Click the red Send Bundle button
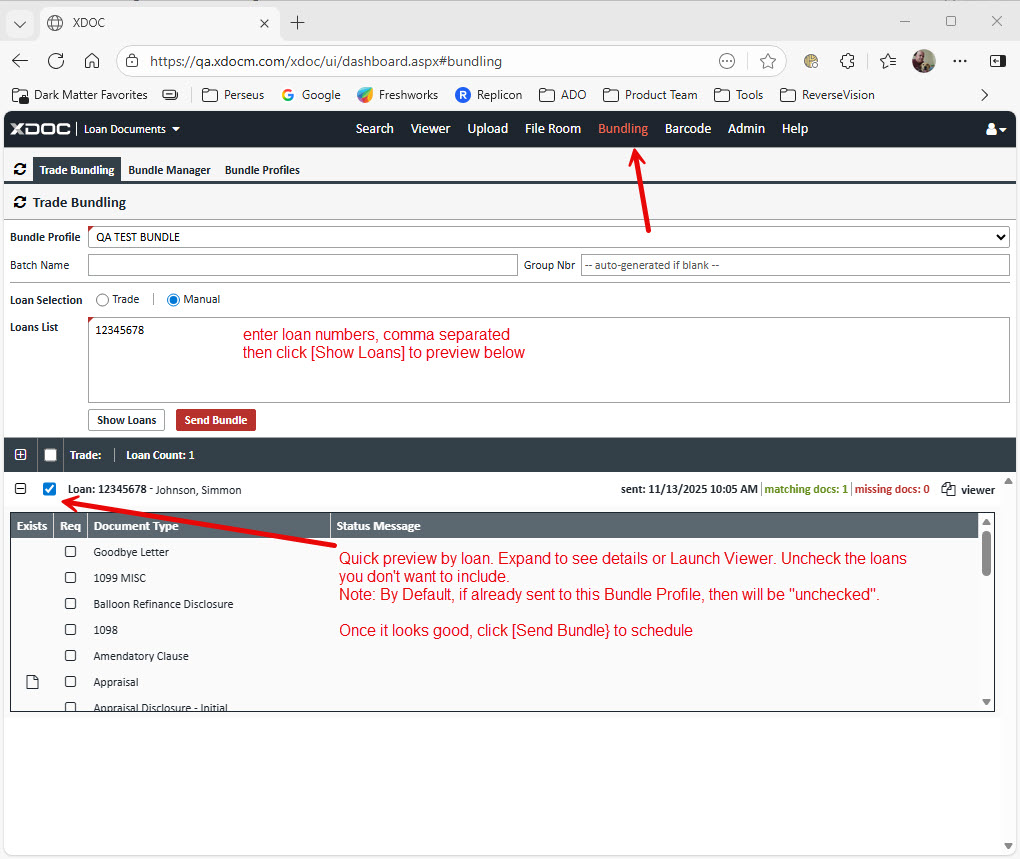This screenshot has width=1020, height=859. click(215, 420)
